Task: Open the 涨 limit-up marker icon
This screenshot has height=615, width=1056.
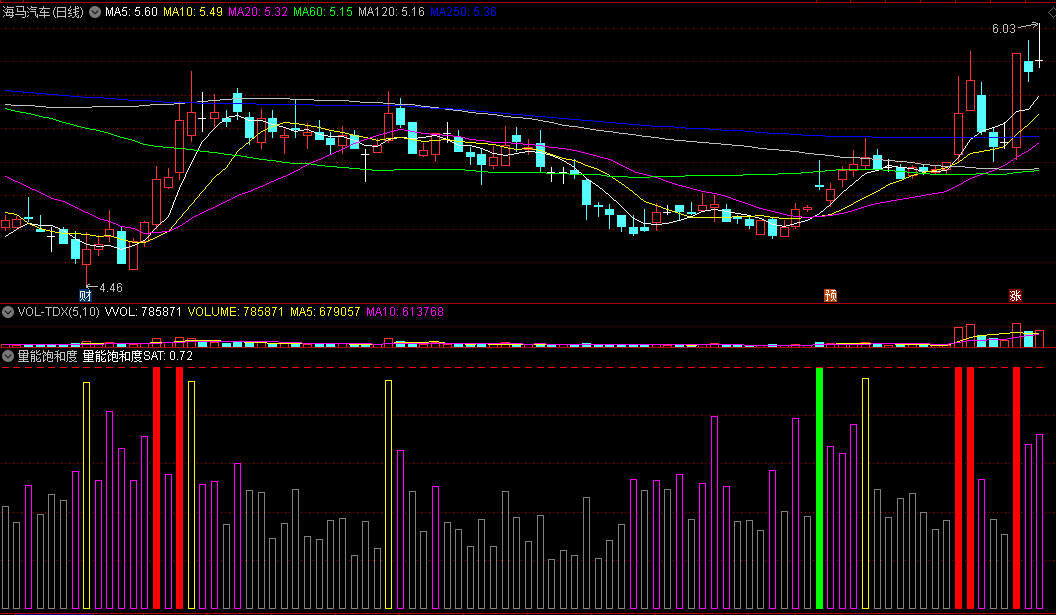Action: tap(1015, 295)
